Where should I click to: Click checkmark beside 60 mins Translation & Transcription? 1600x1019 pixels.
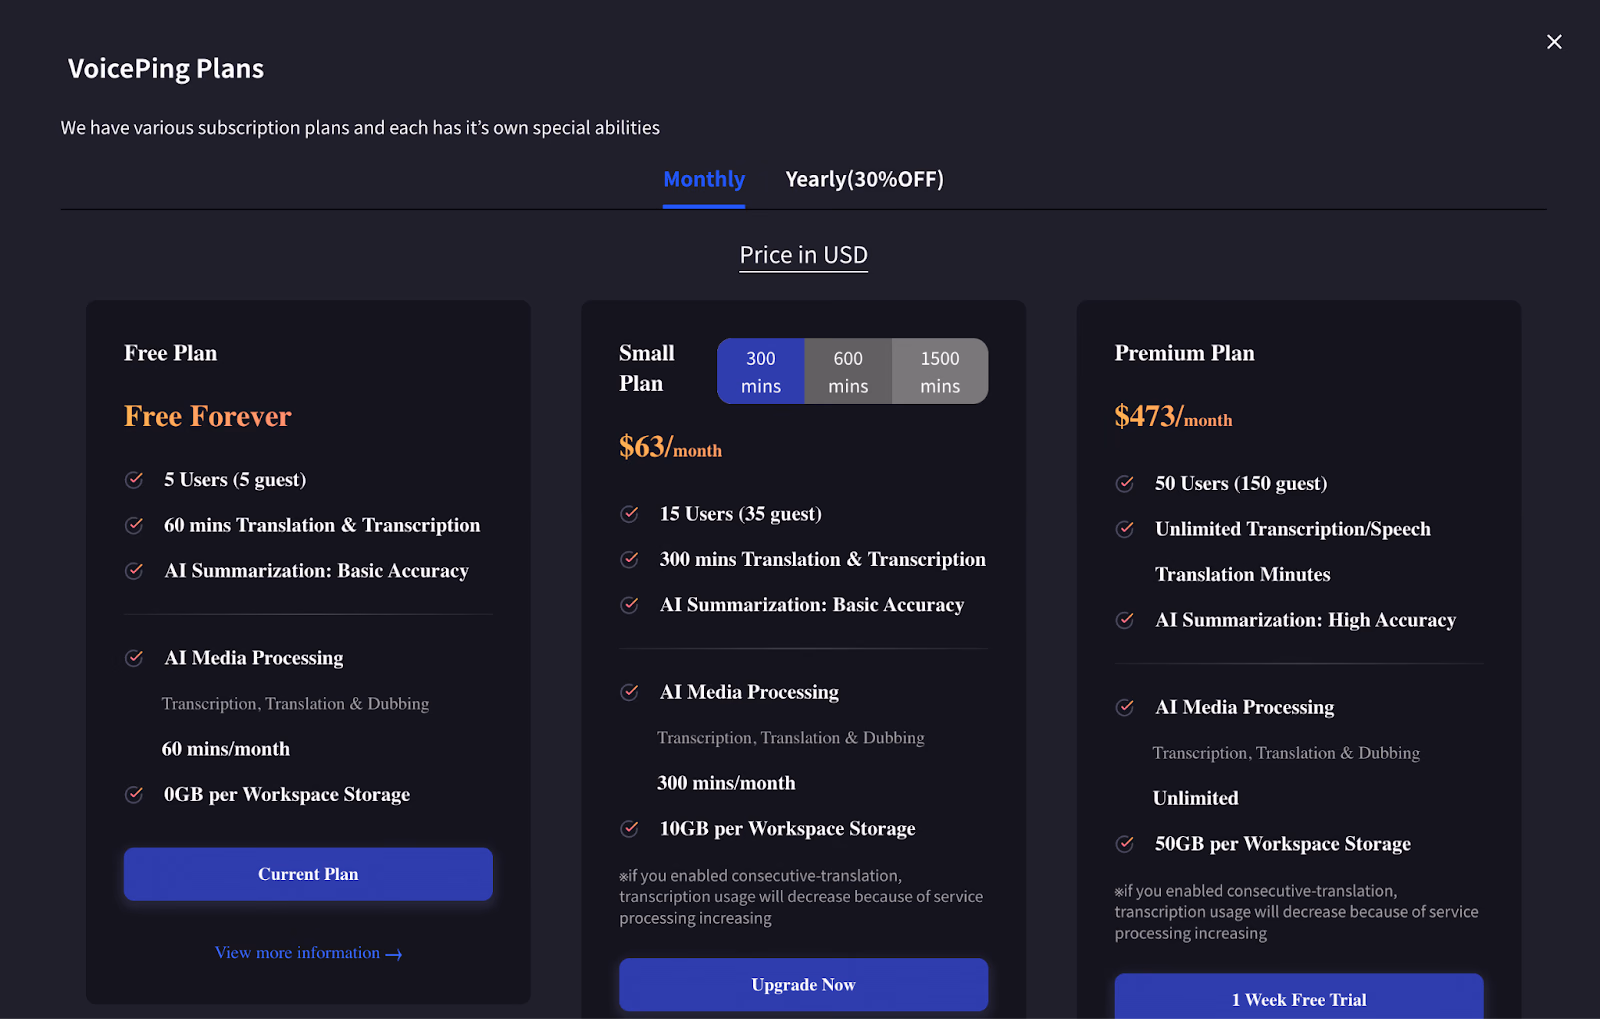pyautogui.click(x=134, y=525)
